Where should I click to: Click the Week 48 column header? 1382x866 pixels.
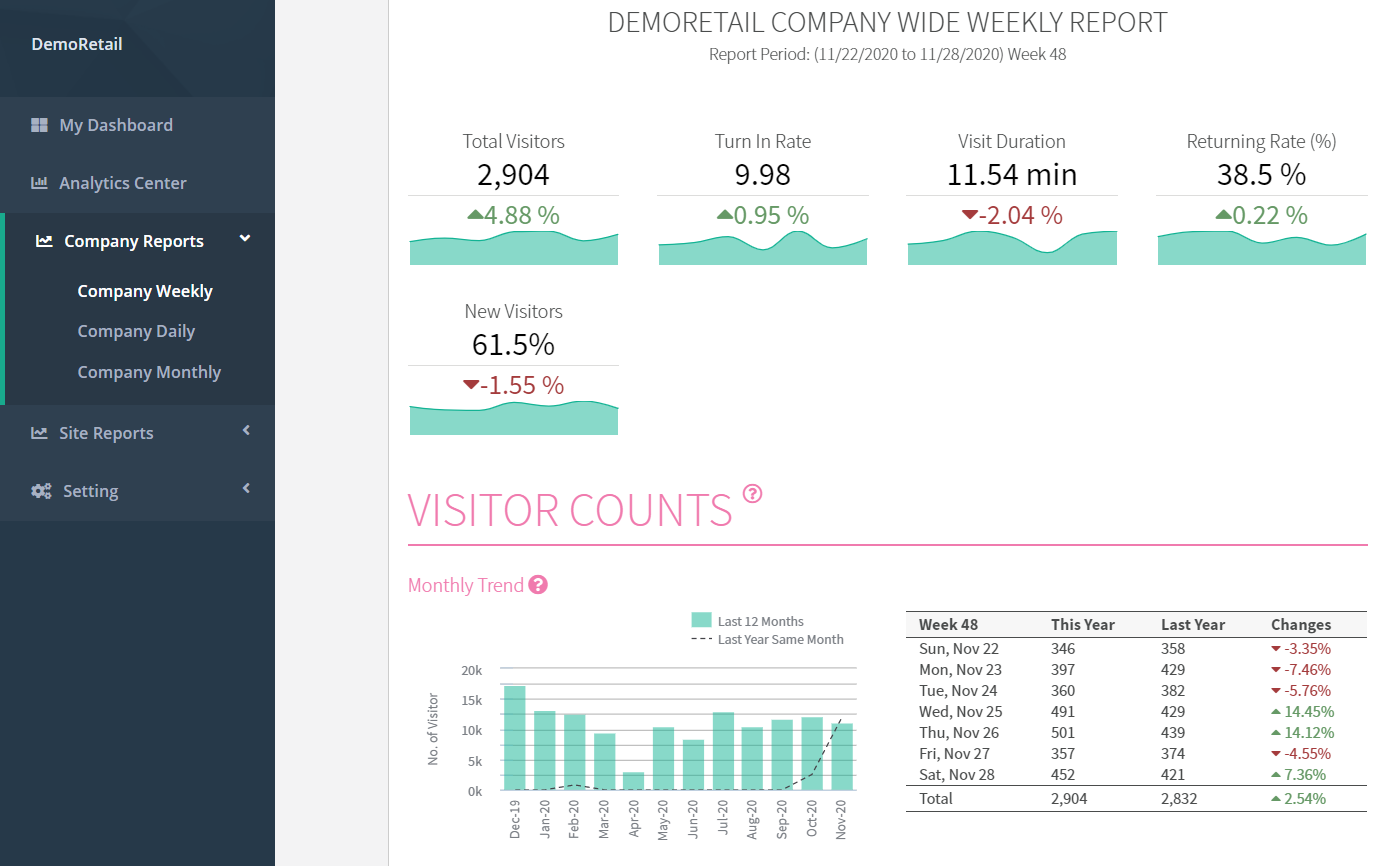click(949, 624)
